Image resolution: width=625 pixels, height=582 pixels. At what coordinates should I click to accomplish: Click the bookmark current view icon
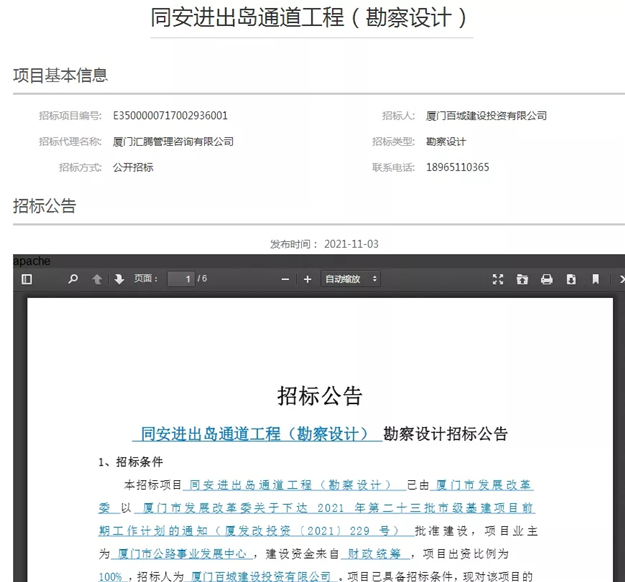click(x=596, y=279)
